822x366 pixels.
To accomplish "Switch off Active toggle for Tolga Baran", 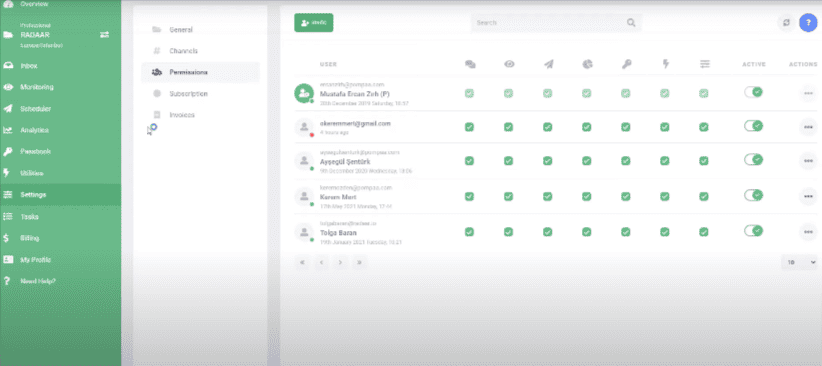I will [x=753, y=231].
